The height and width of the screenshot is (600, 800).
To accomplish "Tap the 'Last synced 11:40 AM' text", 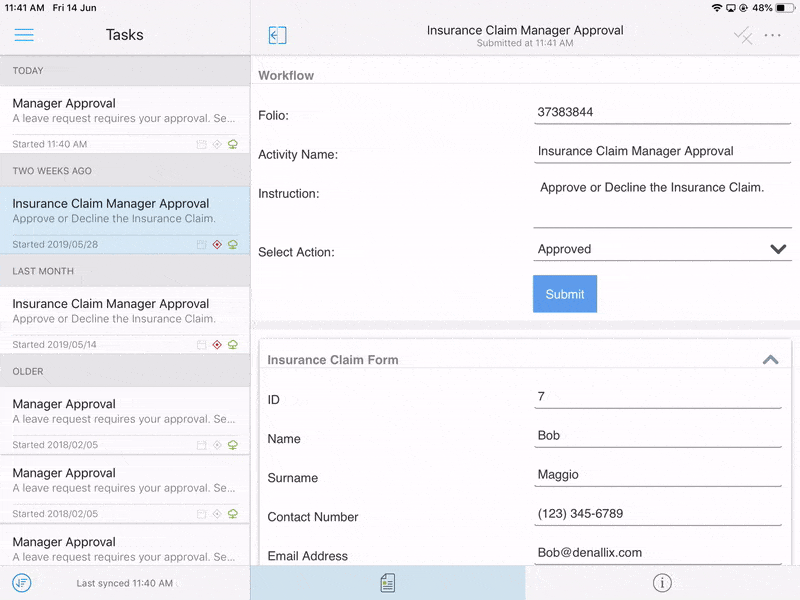I will click(124, 583).
